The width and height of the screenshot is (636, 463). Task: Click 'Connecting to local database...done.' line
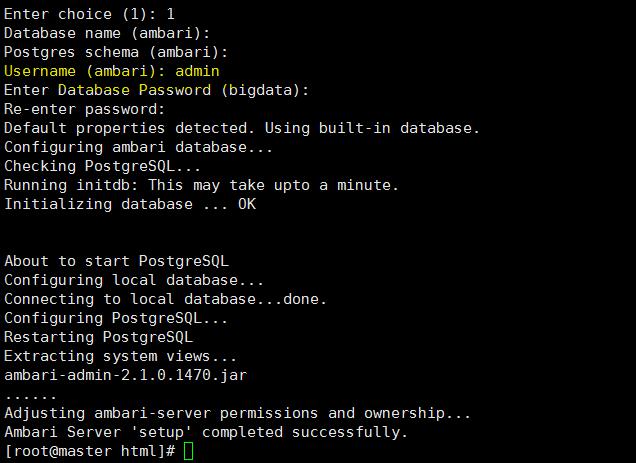tap(165, 299)
